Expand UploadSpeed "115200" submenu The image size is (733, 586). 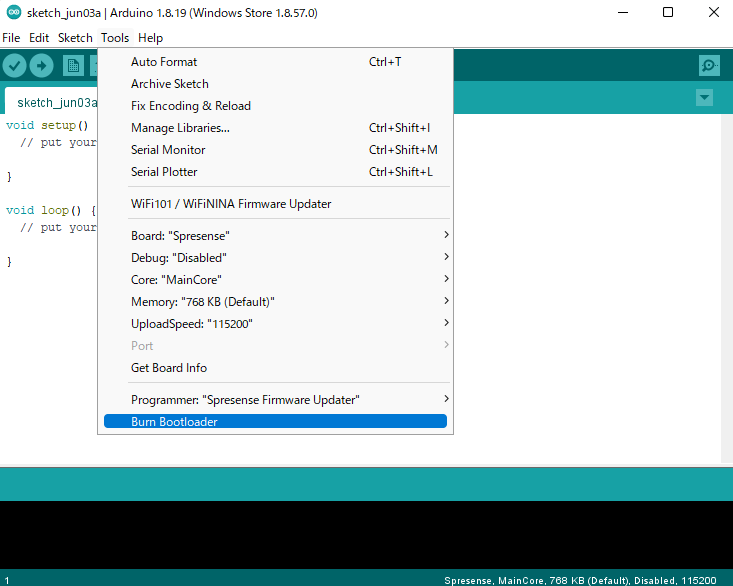click(275, 323)
